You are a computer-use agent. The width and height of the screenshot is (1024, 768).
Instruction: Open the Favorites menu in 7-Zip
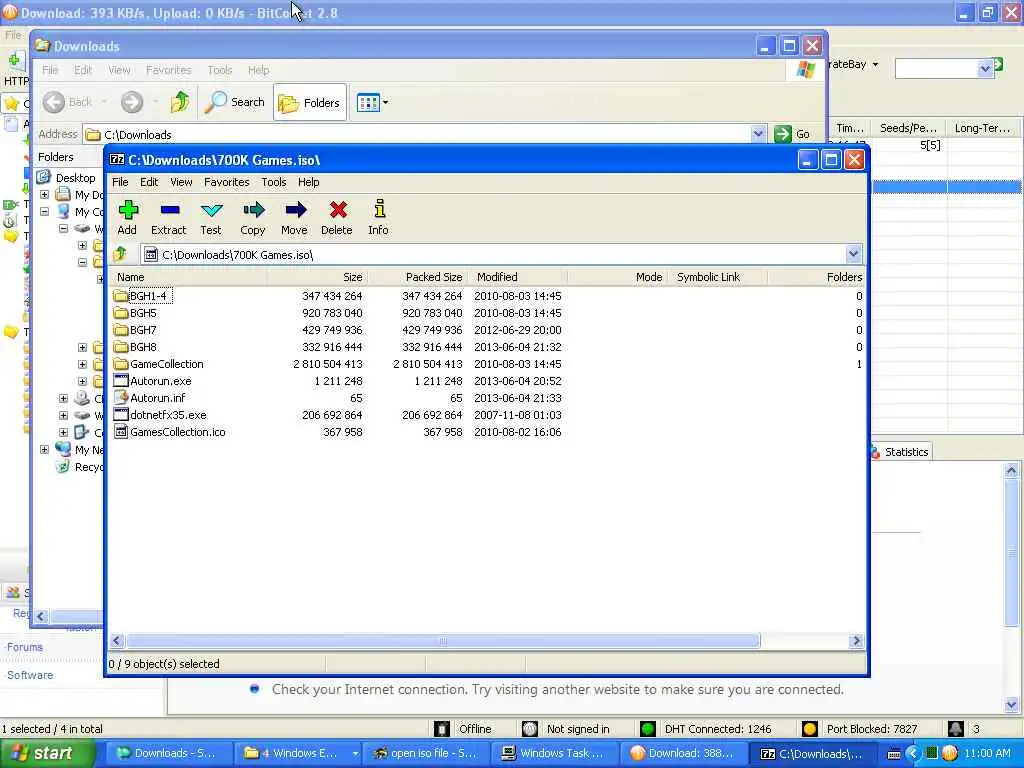pos(227,182)
